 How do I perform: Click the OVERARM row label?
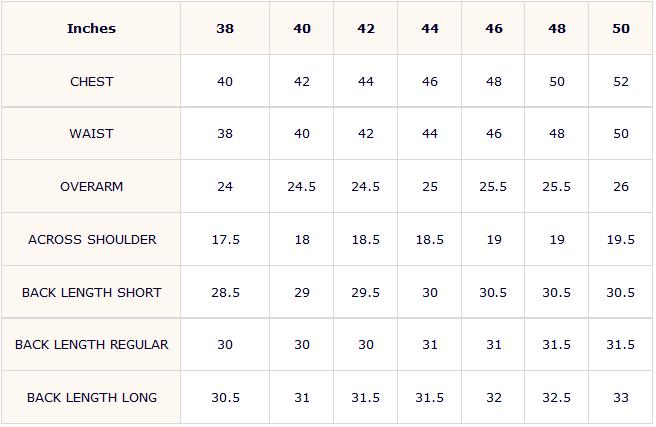pyautogui.click(x=92, y=187)
